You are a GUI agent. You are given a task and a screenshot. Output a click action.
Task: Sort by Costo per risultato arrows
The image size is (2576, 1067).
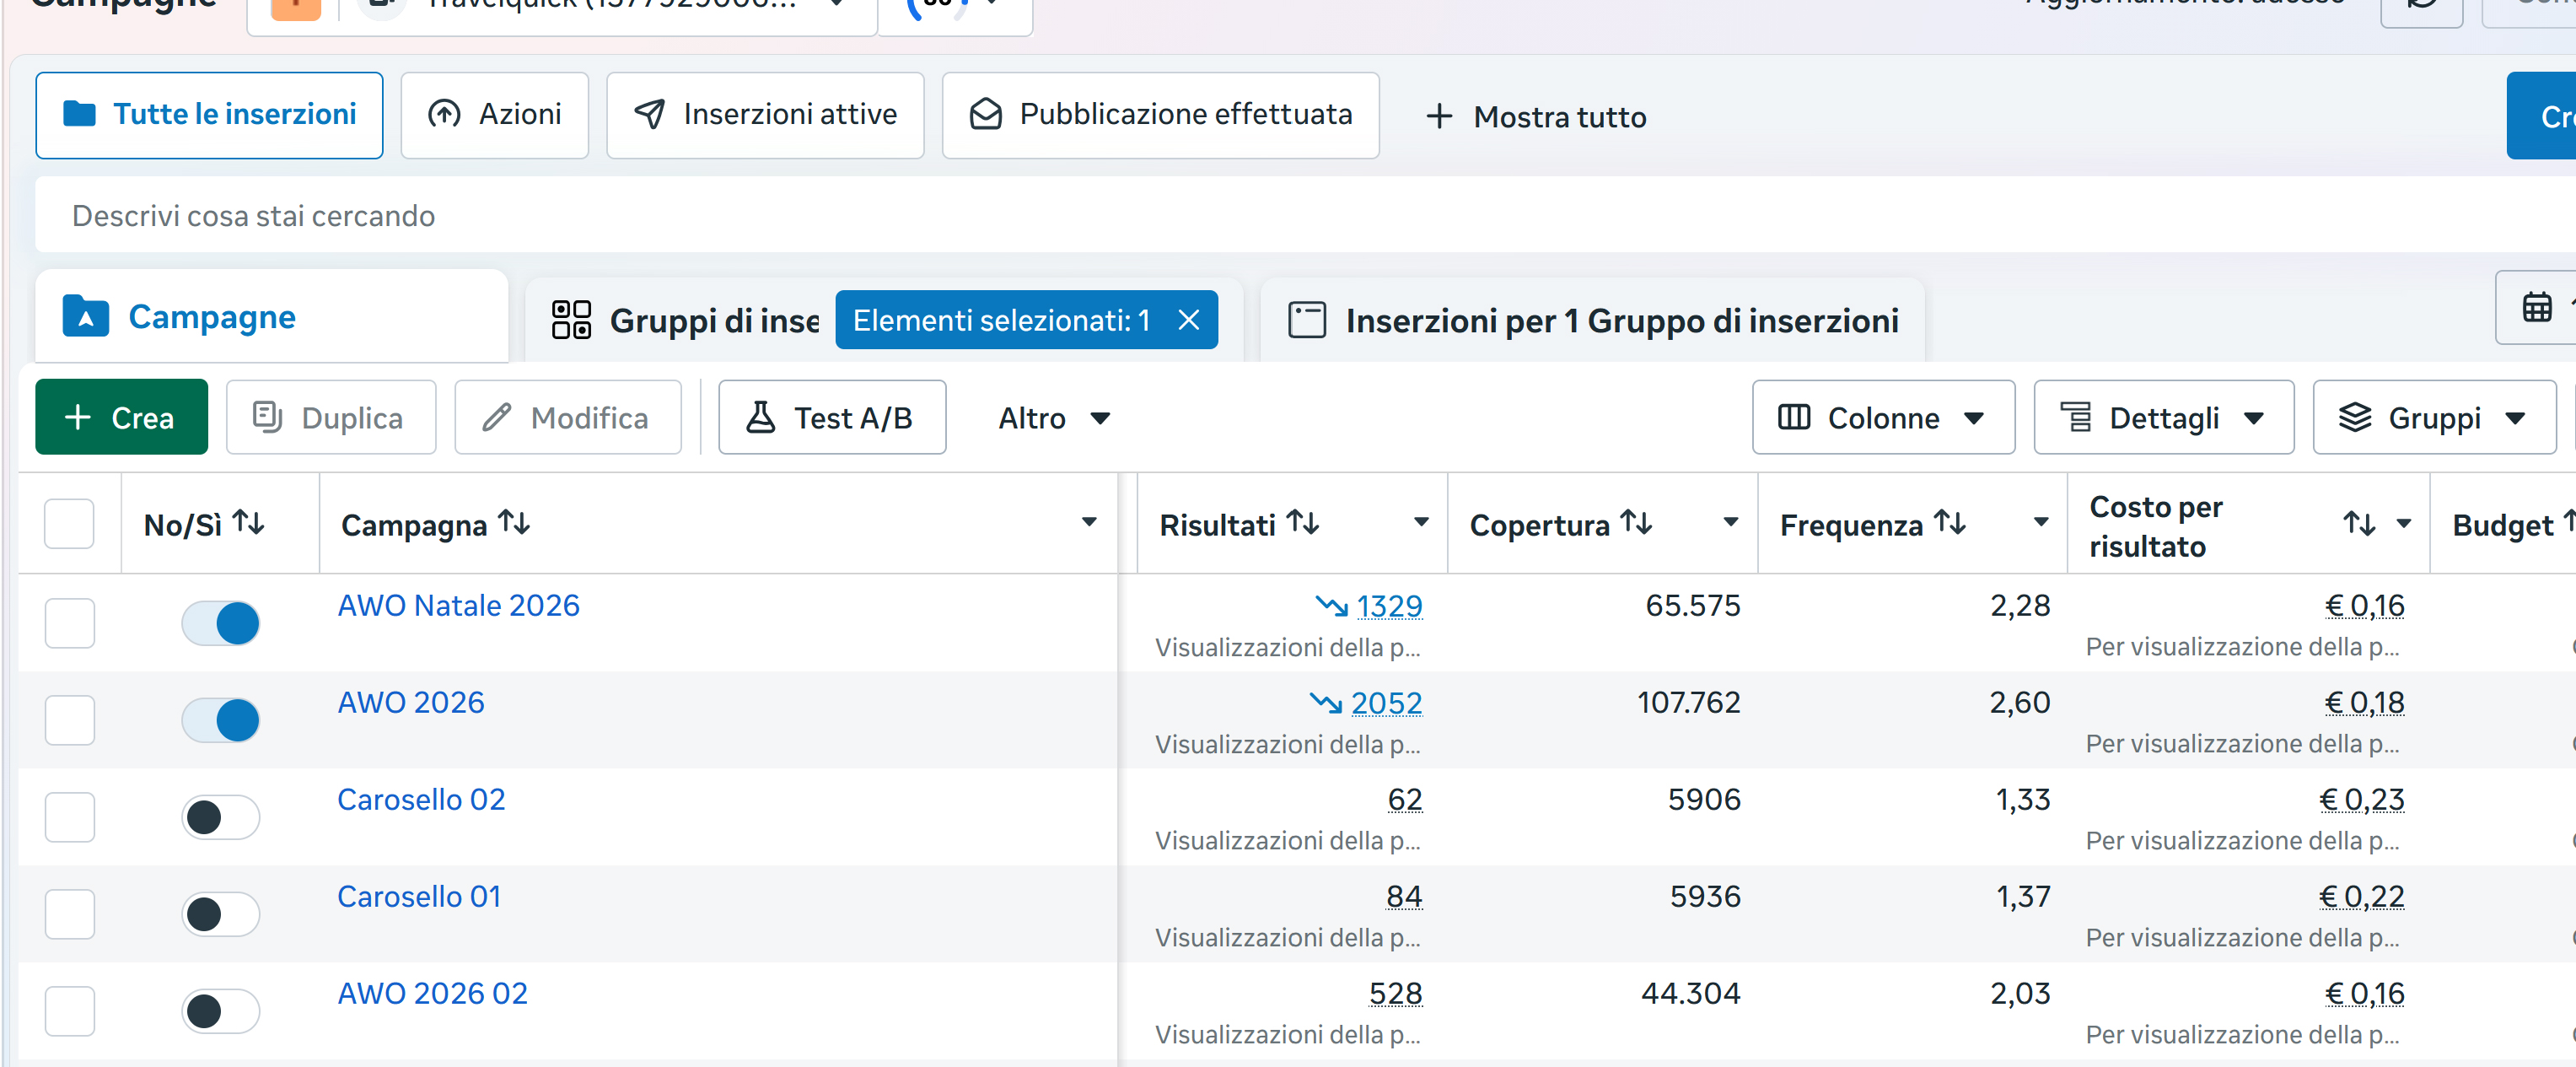pyautogui.click(x=2360, y=523)
